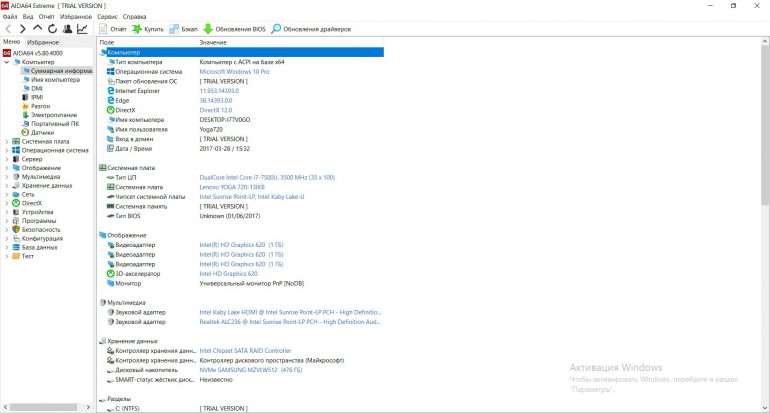Click the back navigation arrow
This screenshot has height=413, width=770.
[8, 29]
